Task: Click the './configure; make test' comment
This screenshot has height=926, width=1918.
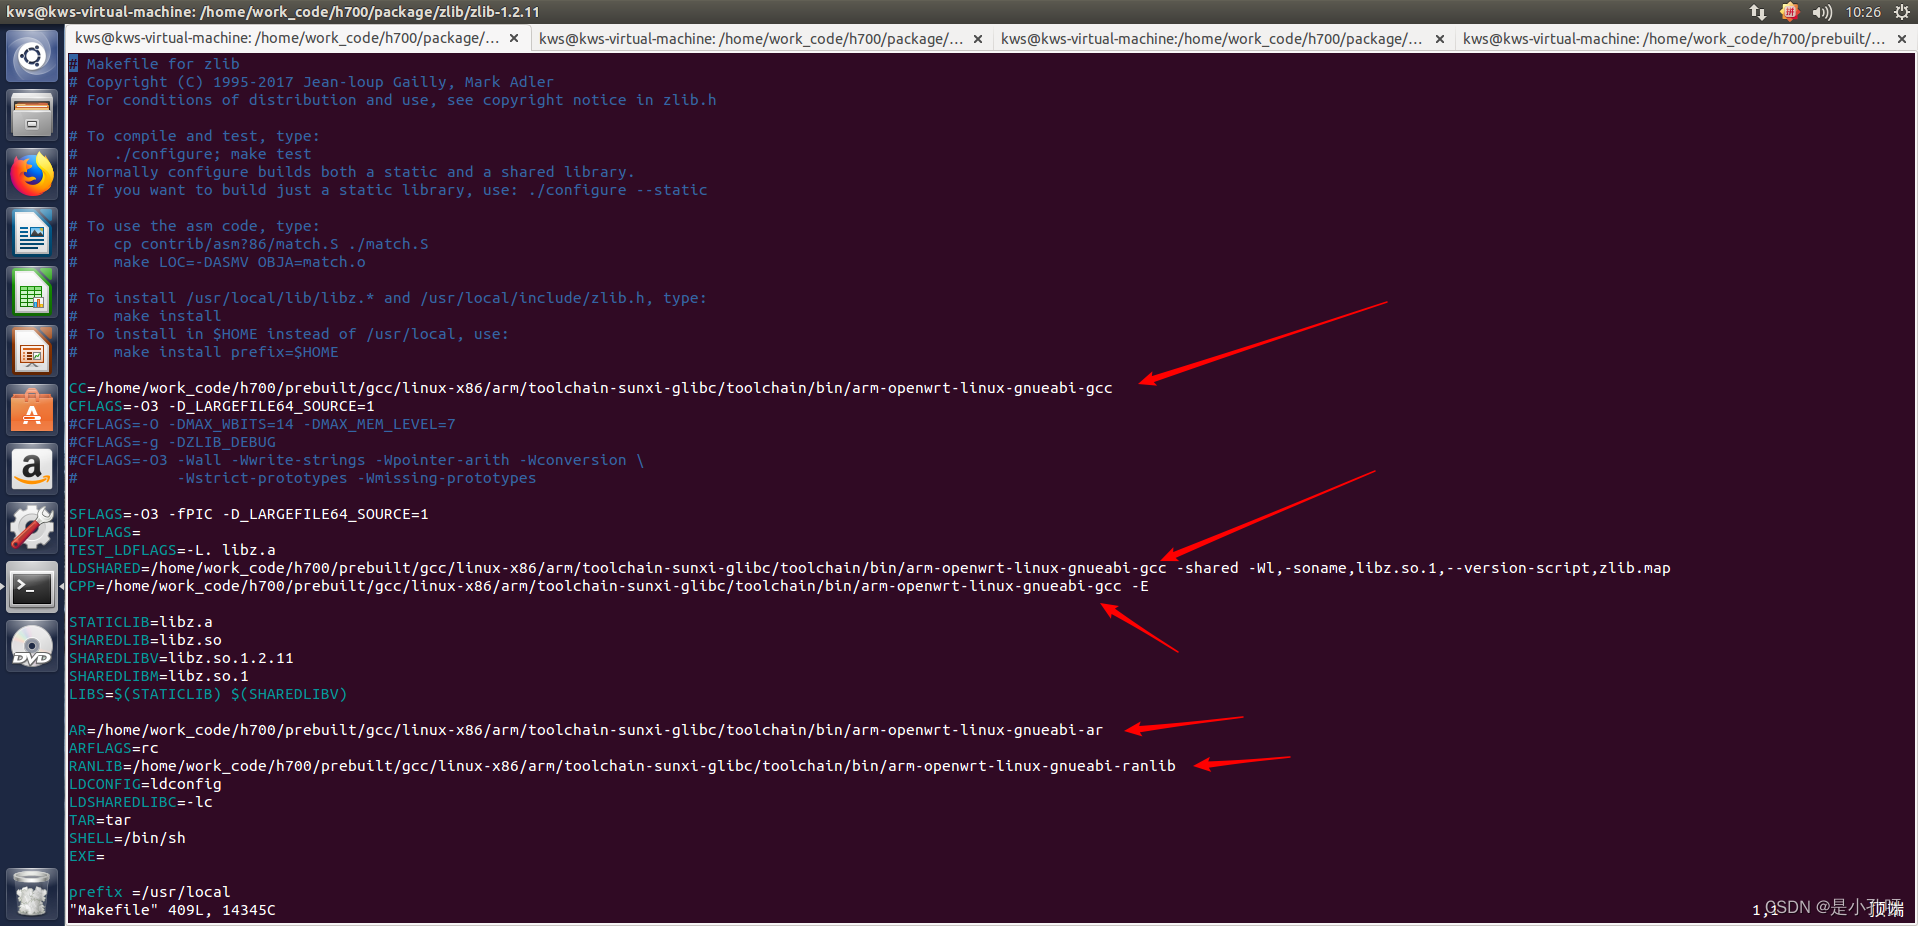Action: 190,154
